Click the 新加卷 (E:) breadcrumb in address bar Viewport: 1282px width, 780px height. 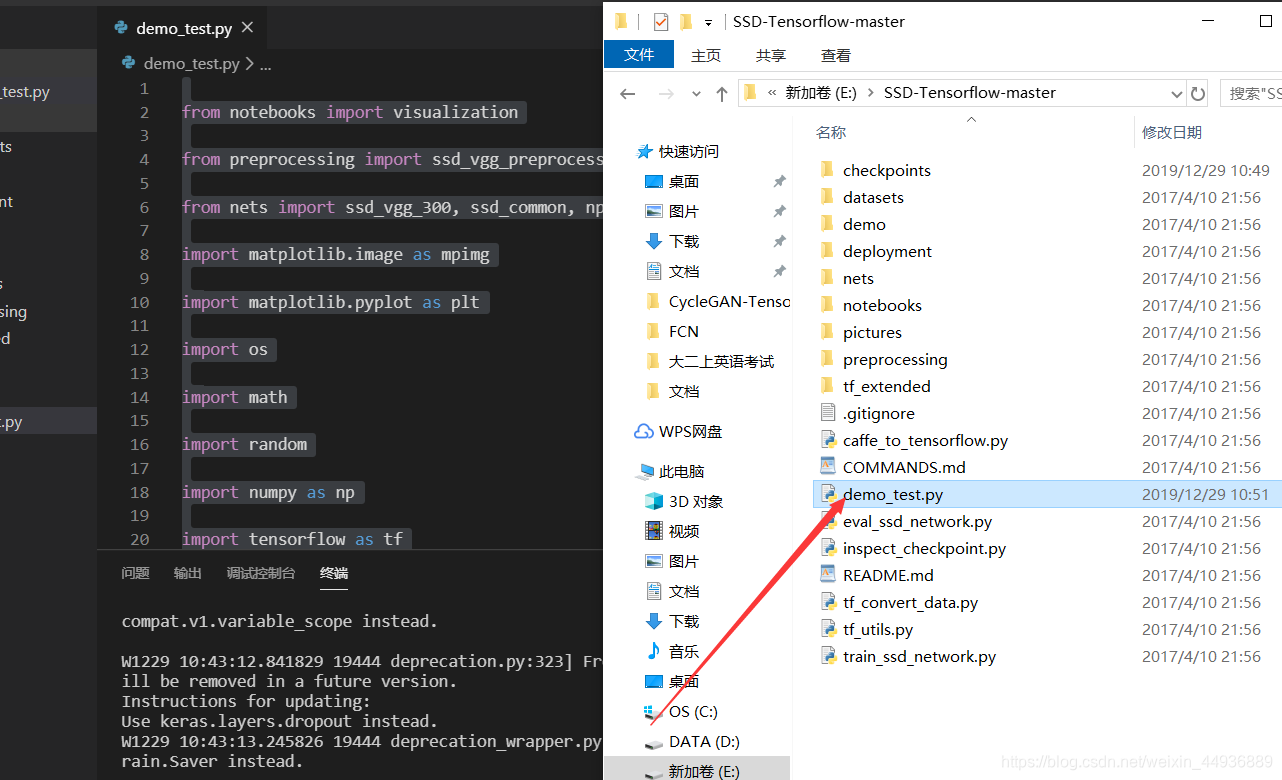point(820,93)
